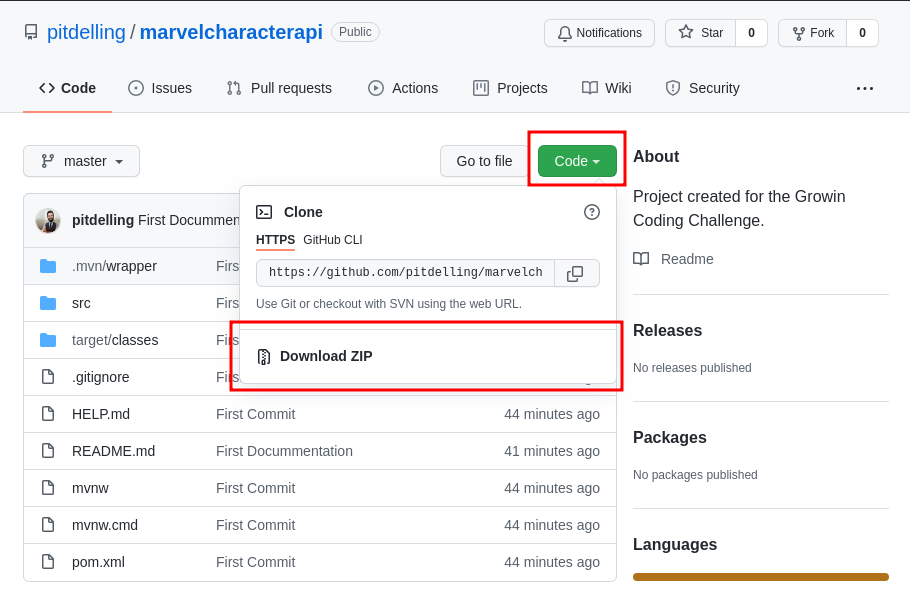Screen dimensions: 910x592
Task: Click the terminal icon next to Clone
Action: [264, 212]
